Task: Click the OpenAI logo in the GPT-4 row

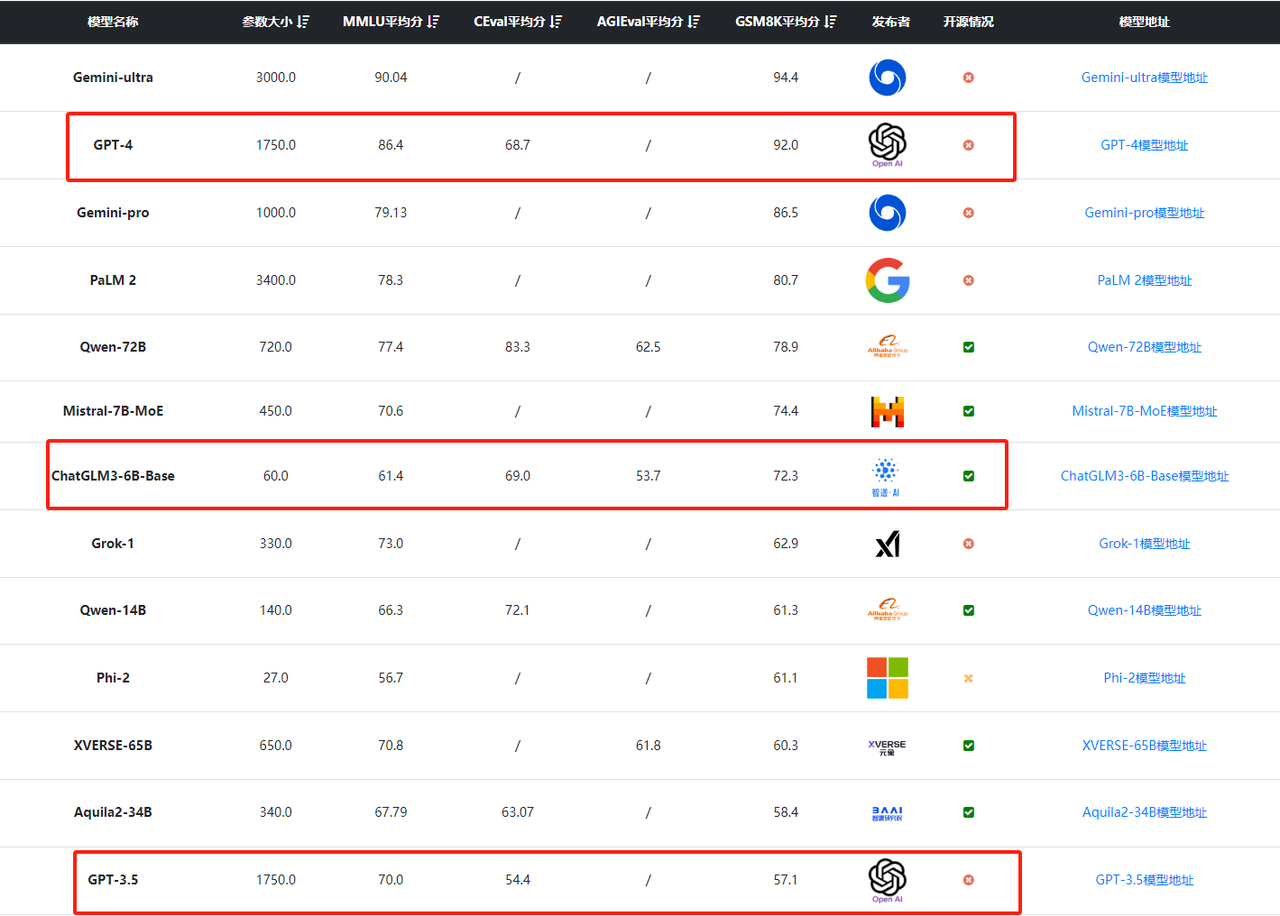Action: [x=887, y=145]
